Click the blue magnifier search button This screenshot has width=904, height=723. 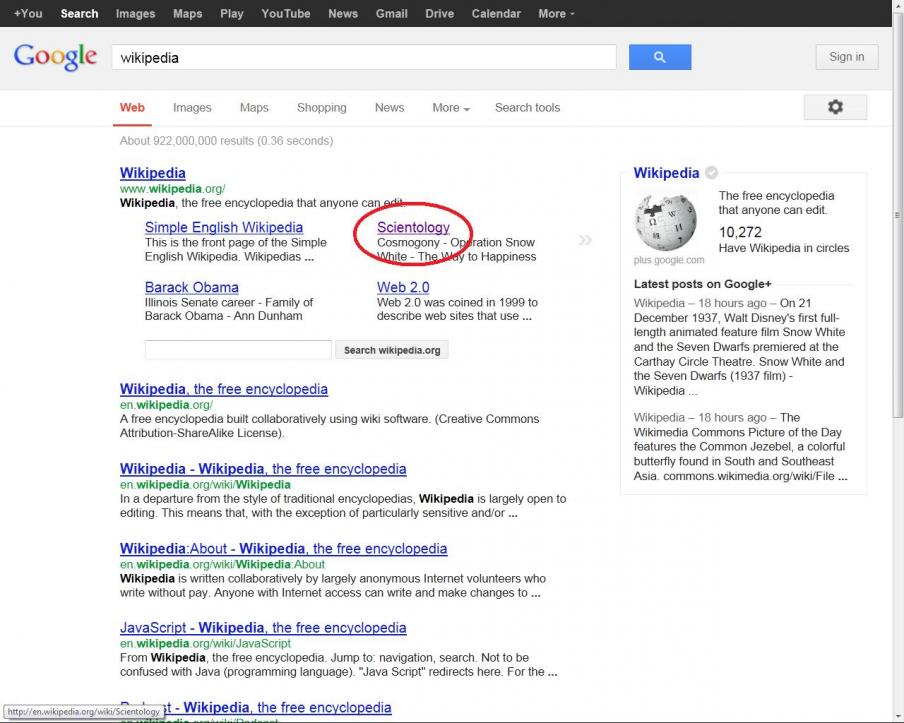tap(660, 57)
